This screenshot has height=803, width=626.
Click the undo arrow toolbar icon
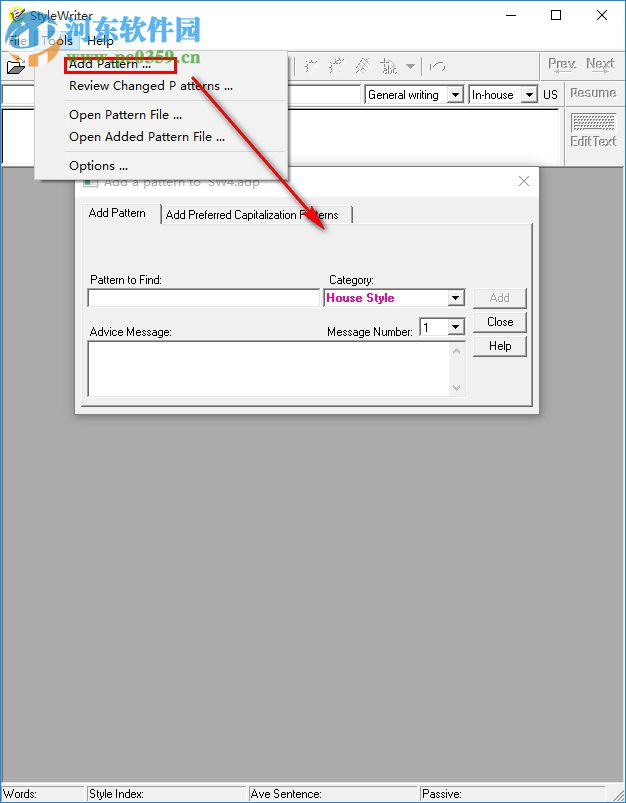click(x=437, y=66)
